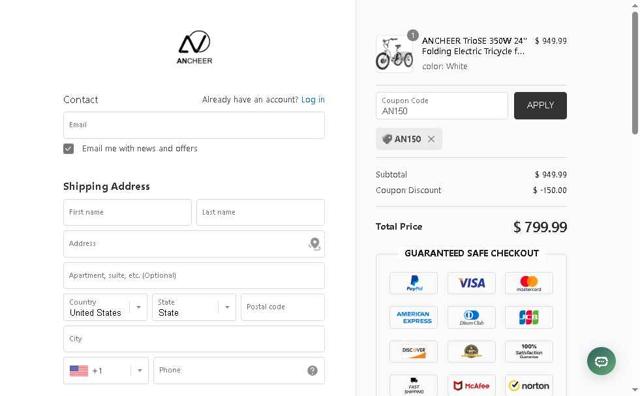This screenshot has width=640, height=396.
Task: Click the phone help question mark icon
Action: click(312, 370)
